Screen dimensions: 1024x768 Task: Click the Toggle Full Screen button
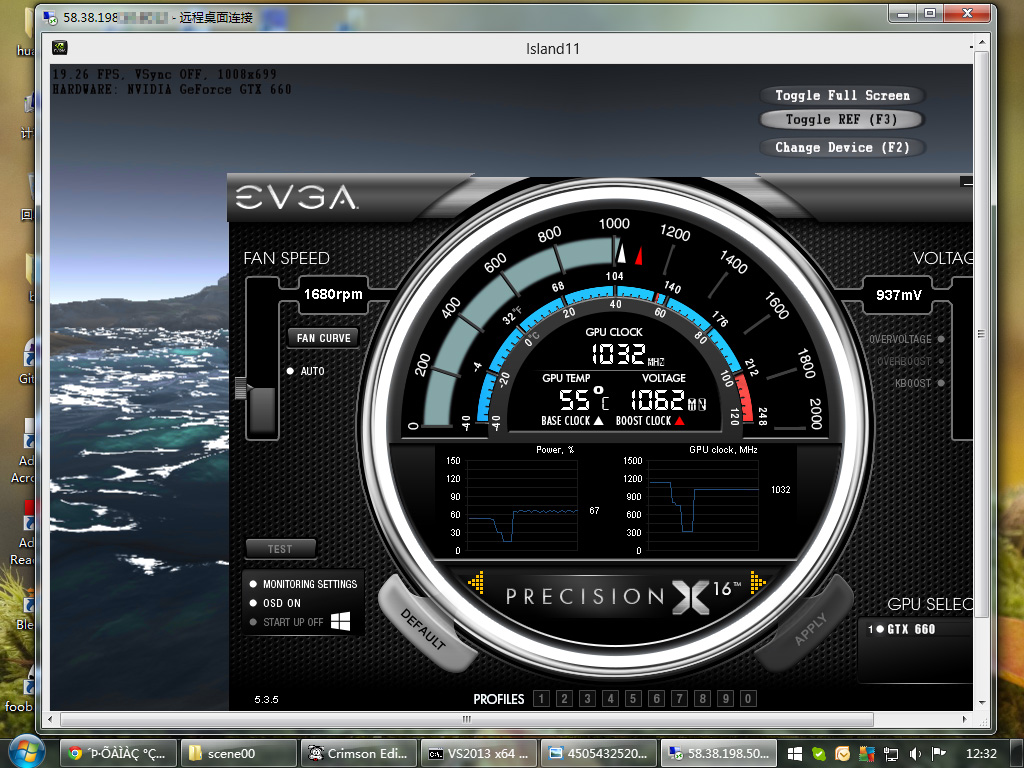tap(842, 95)
